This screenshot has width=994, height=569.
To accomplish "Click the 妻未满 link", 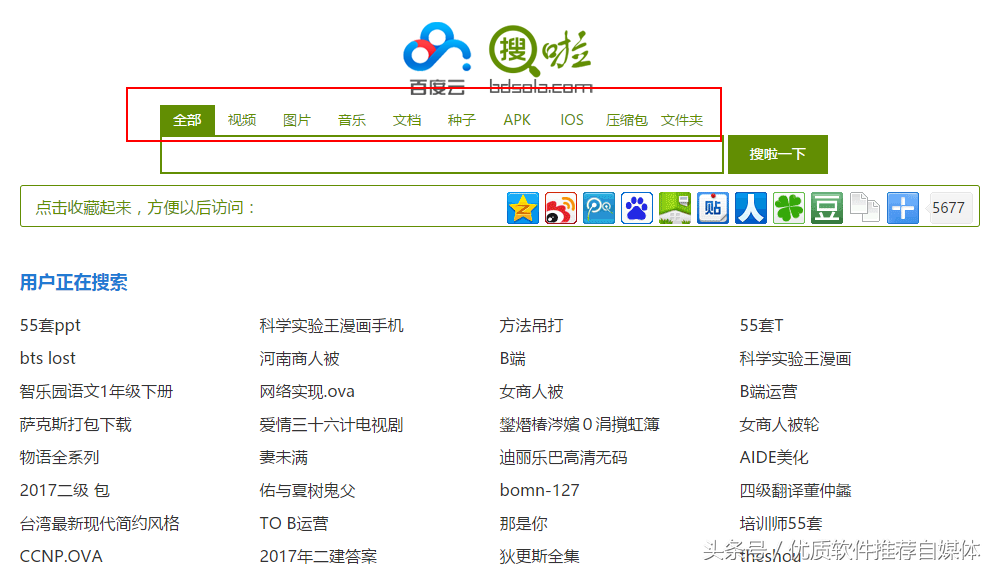I will pyautogui.click(x=283, y=457).
